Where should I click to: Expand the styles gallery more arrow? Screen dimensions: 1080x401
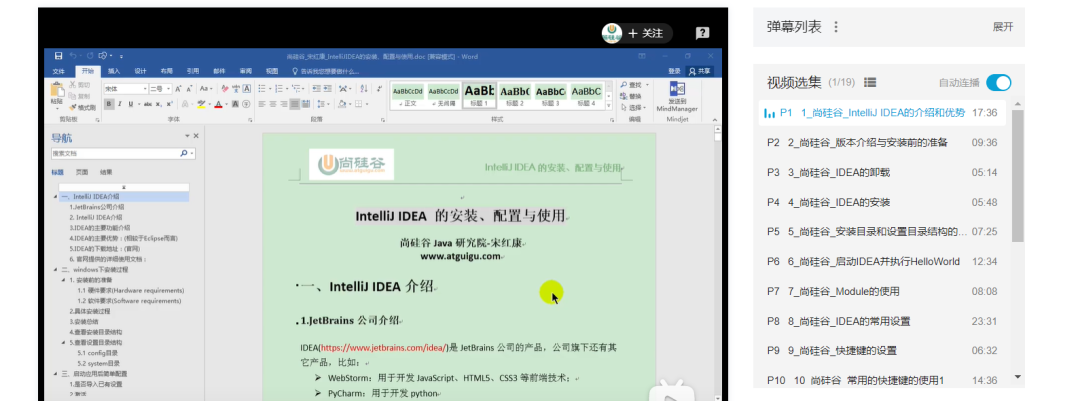(x=608, y=105)
